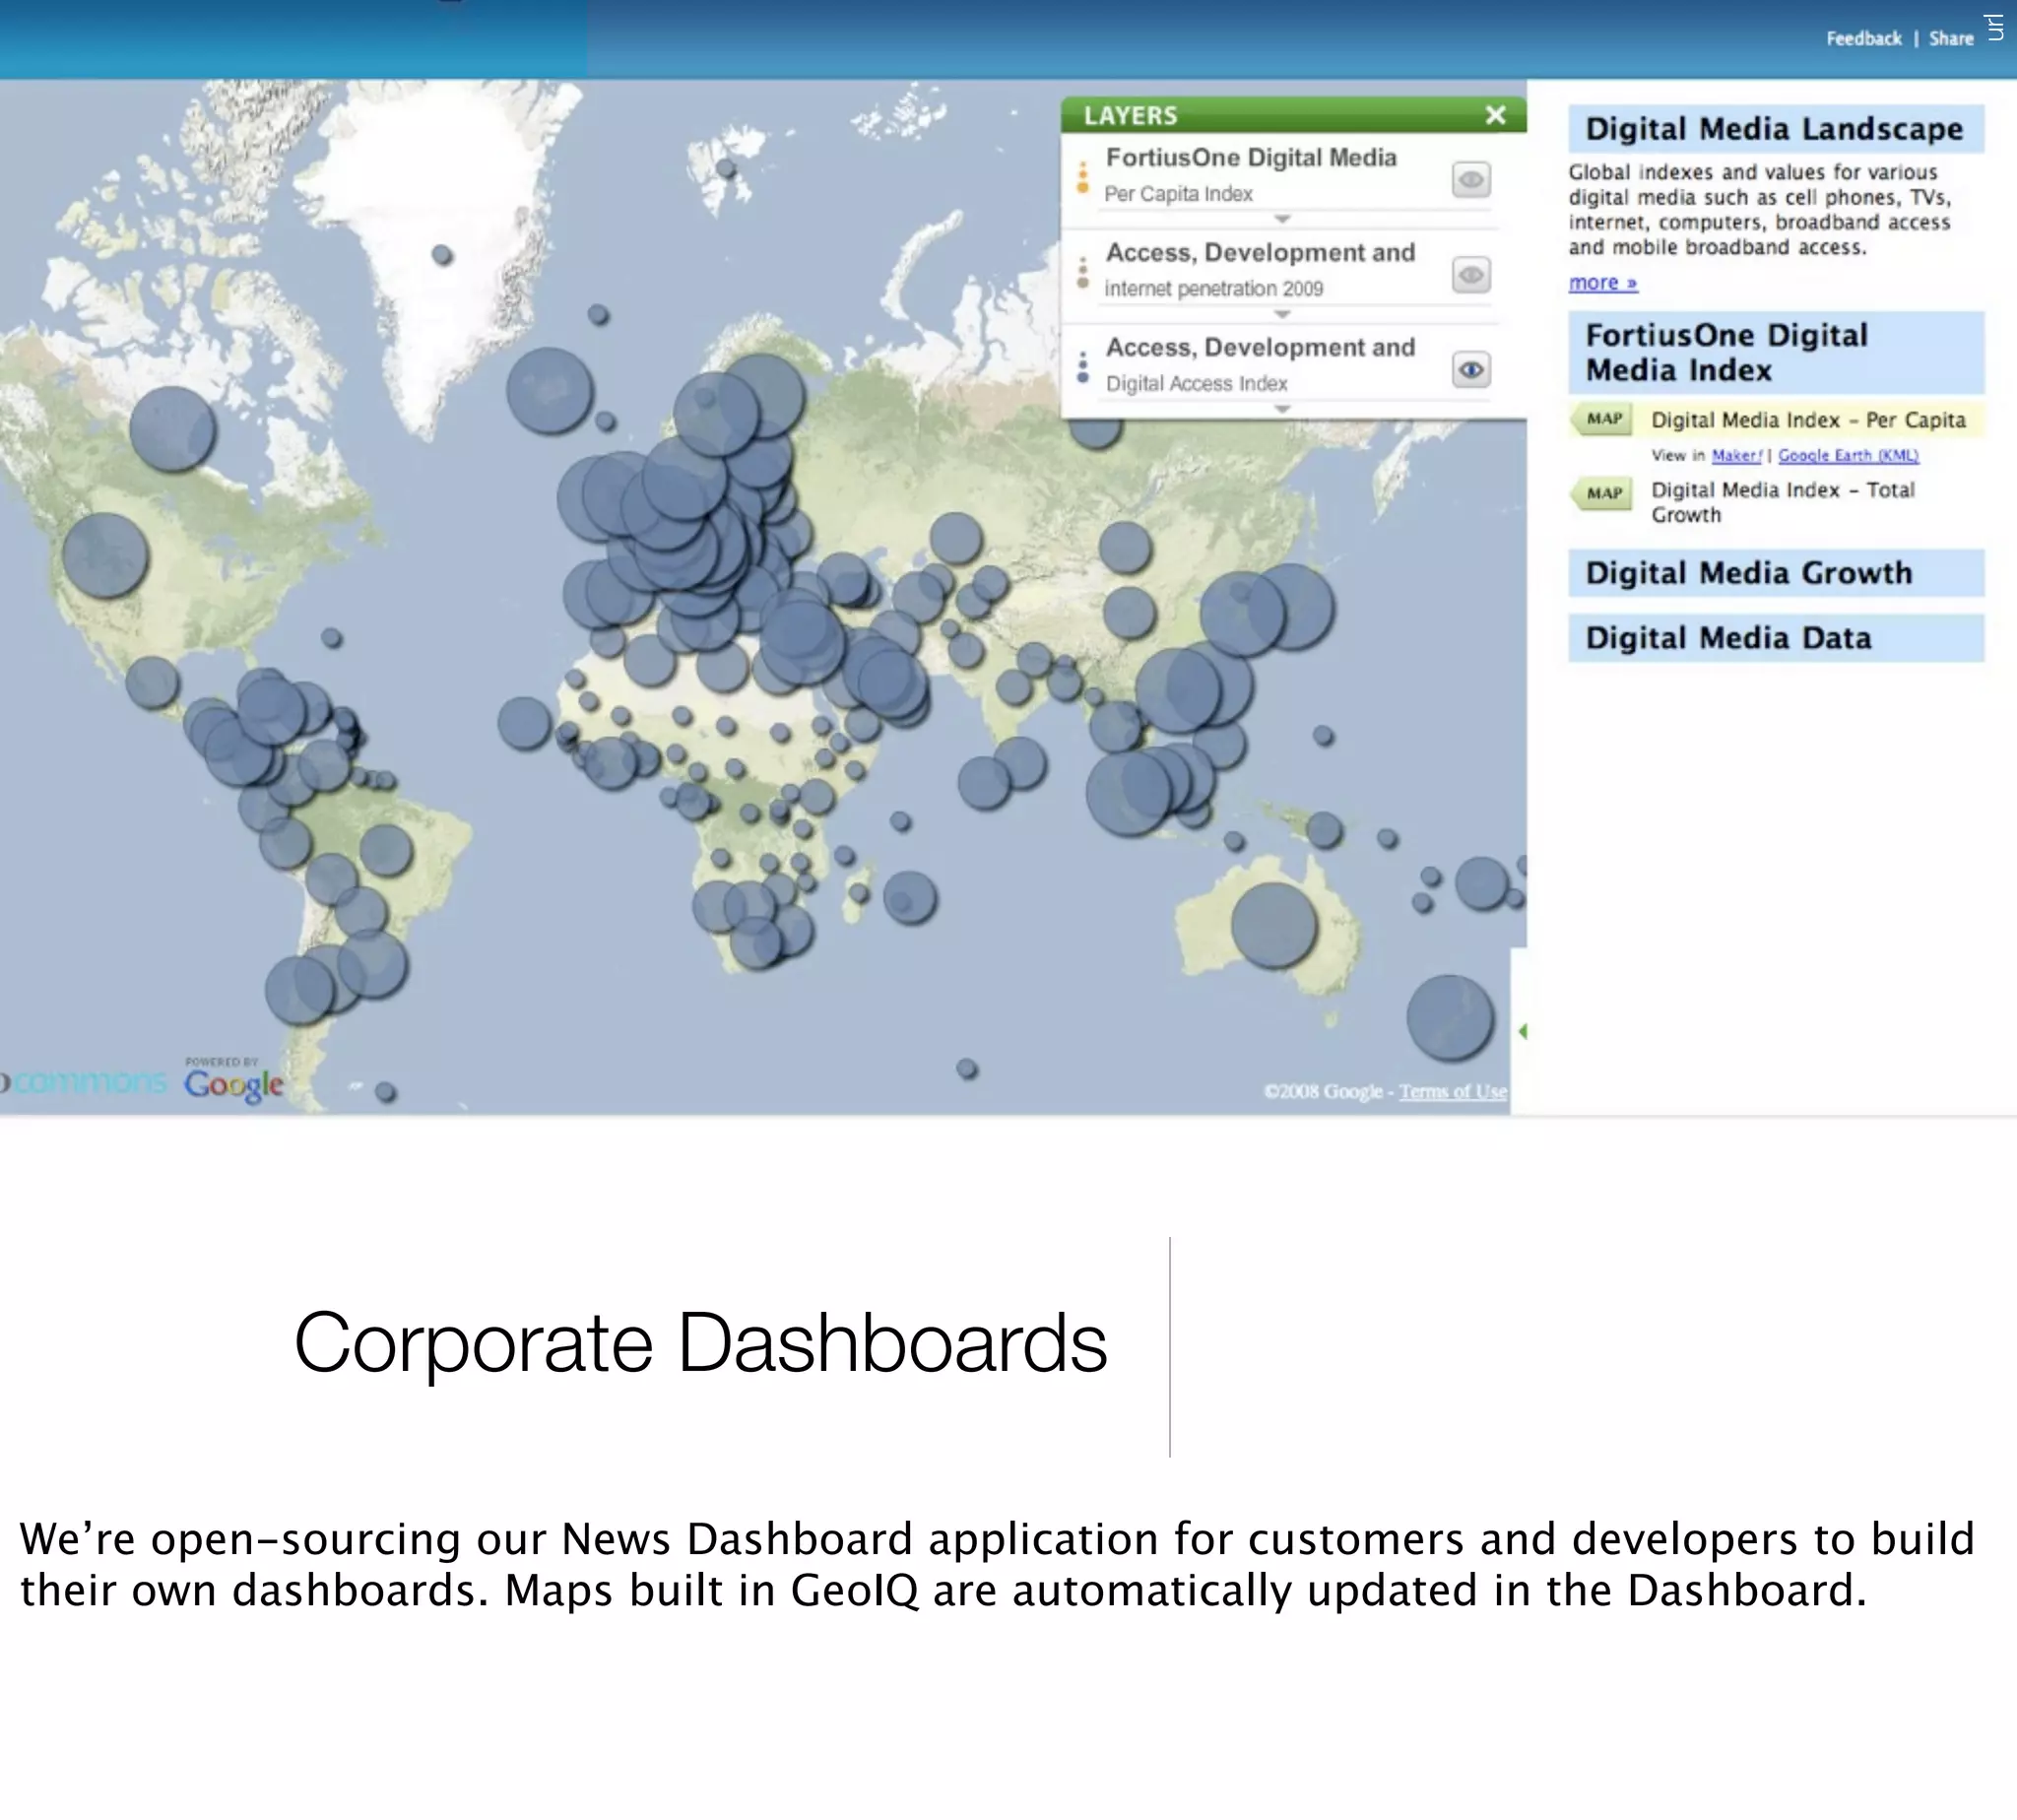Click blue dots icon for Digital Access Index

(x=1082, y=367)
